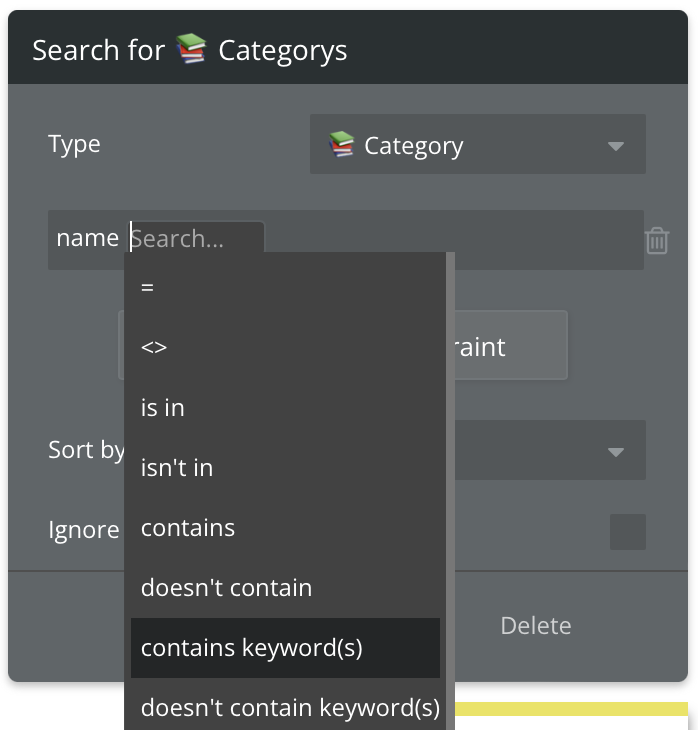698x730 pixels.
Task: Focus the Search... operator input field
Action: [x=197, y=238]
